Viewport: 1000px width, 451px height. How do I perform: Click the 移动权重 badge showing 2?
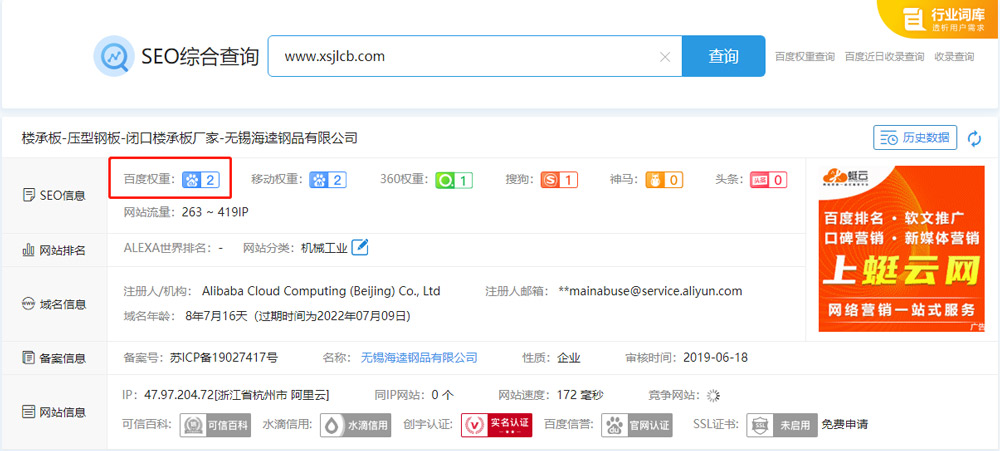point(328,180)
